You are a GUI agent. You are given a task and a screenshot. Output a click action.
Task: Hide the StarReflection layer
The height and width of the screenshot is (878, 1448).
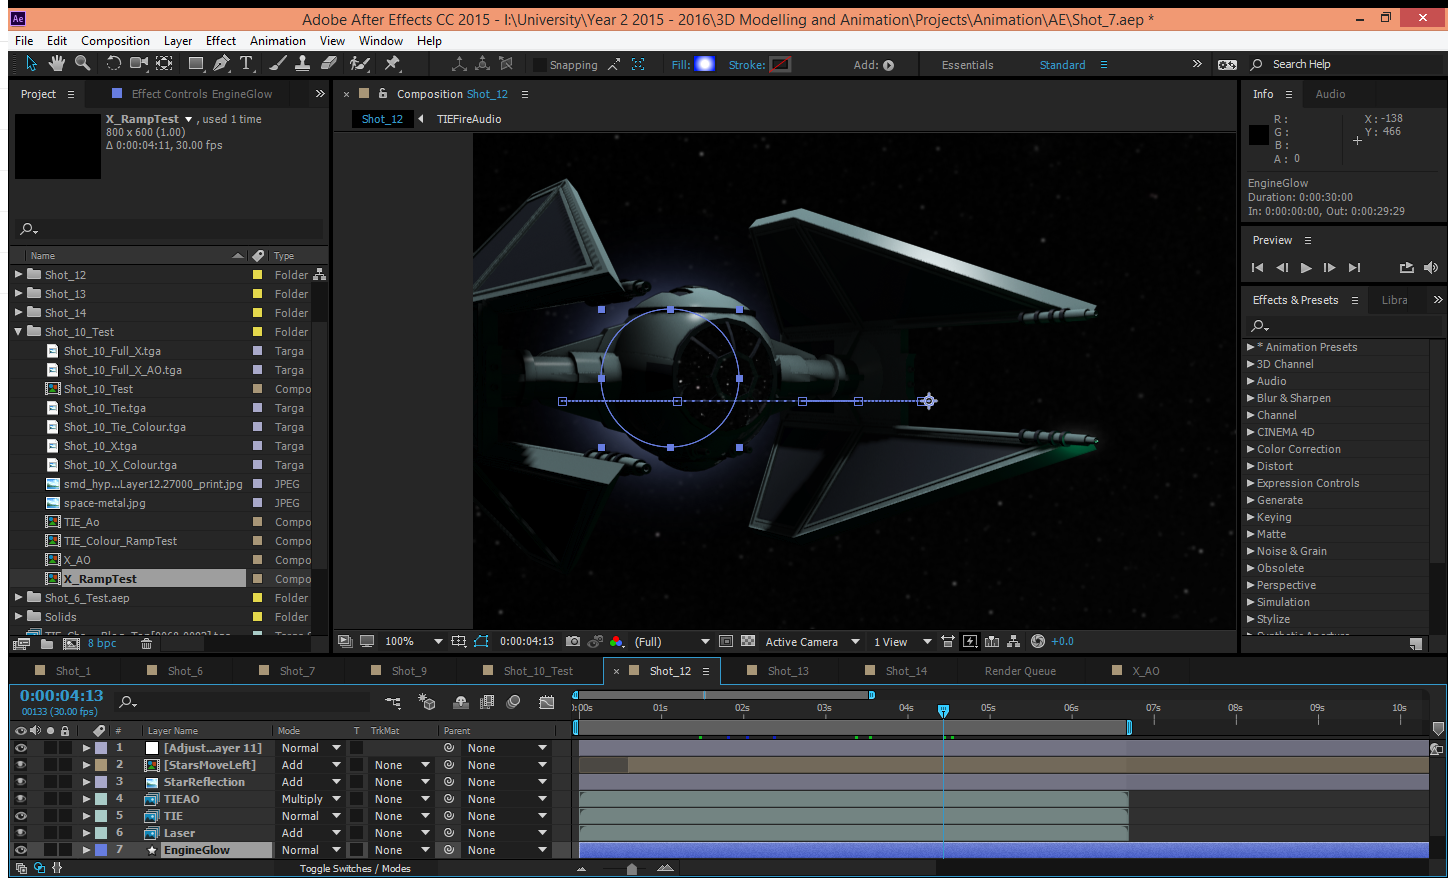[20, 782]
